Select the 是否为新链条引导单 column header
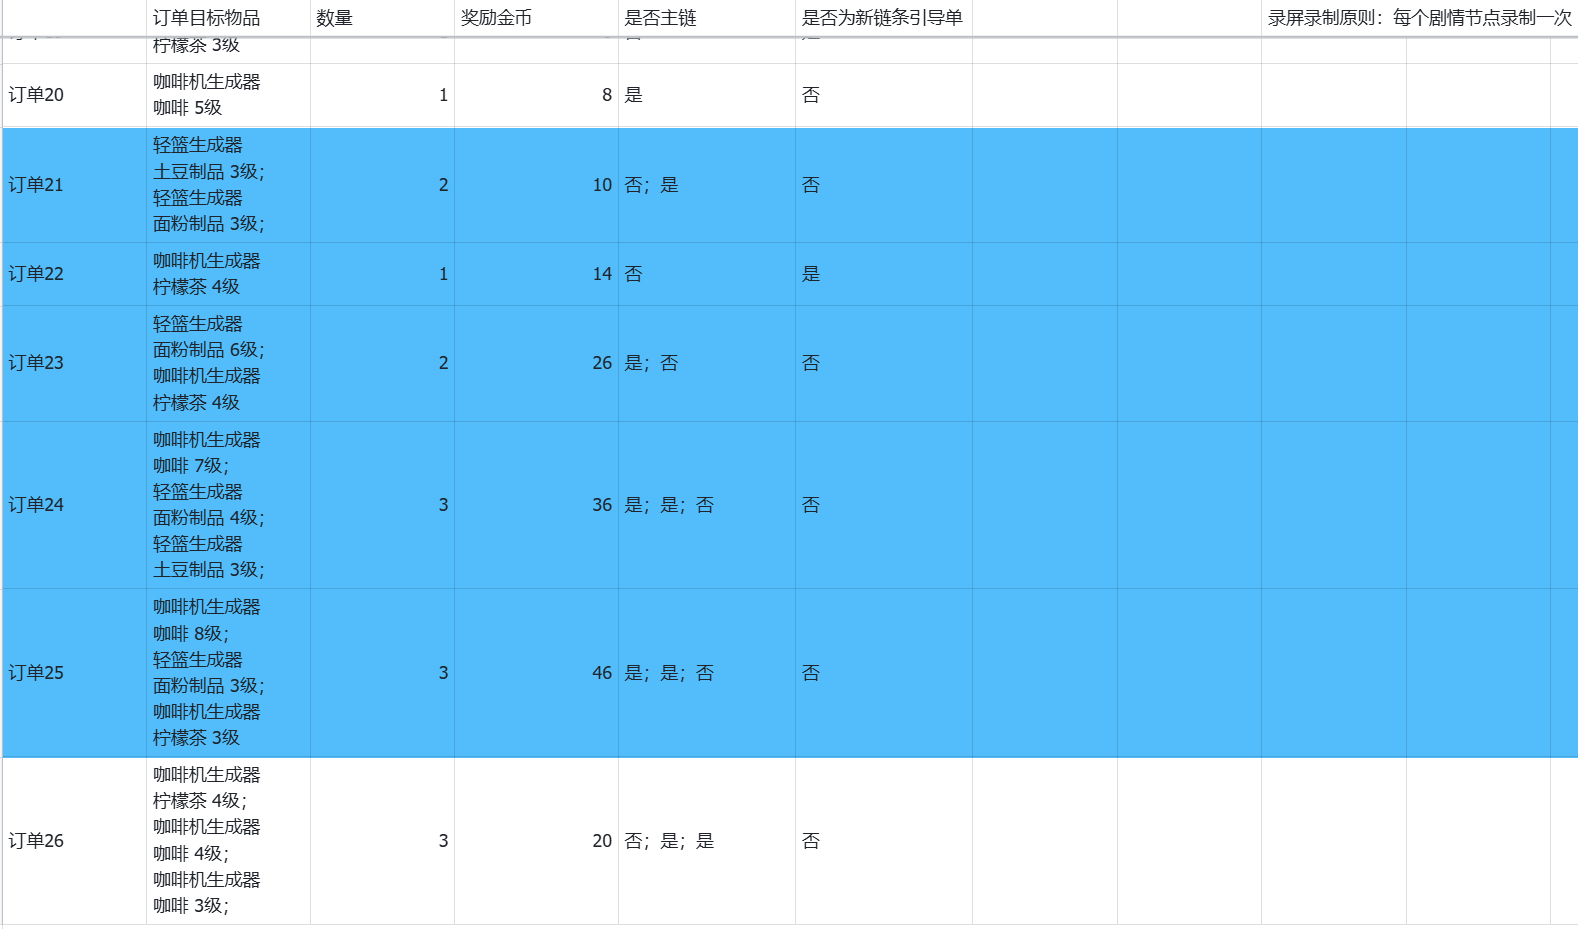The image size is (1578, 929). pyautogui.click(x=884, y=18)
